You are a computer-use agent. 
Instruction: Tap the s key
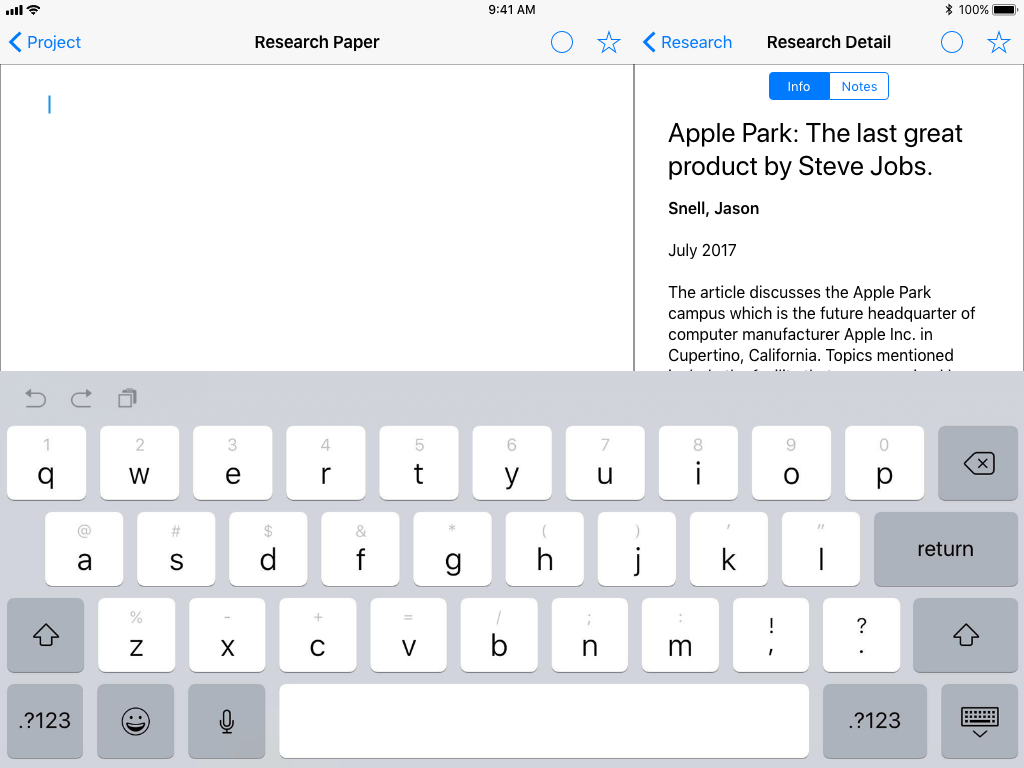coord(176,549)
